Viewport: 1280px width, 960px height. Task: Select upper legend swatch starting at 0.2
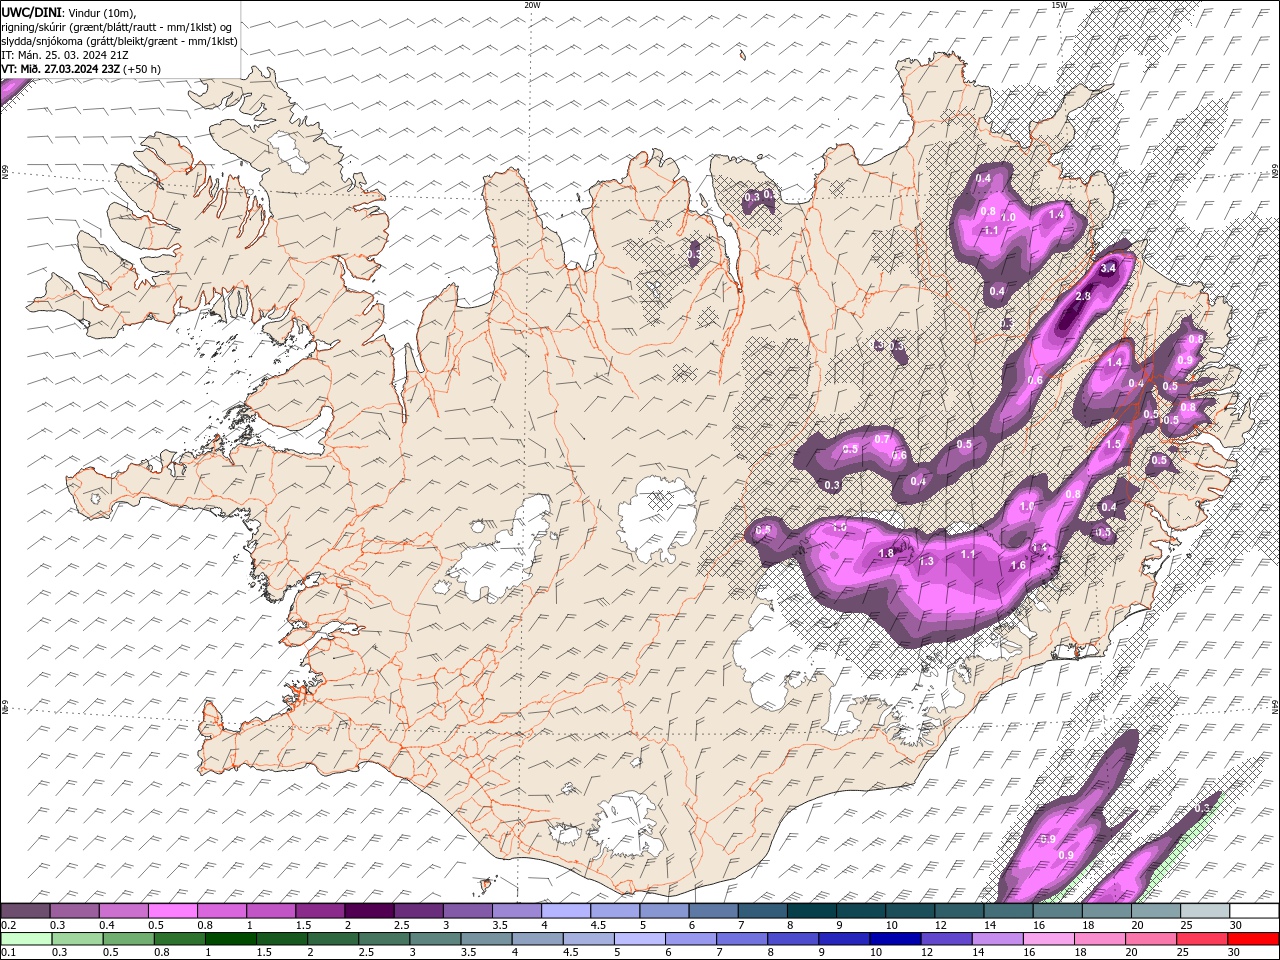25,911
